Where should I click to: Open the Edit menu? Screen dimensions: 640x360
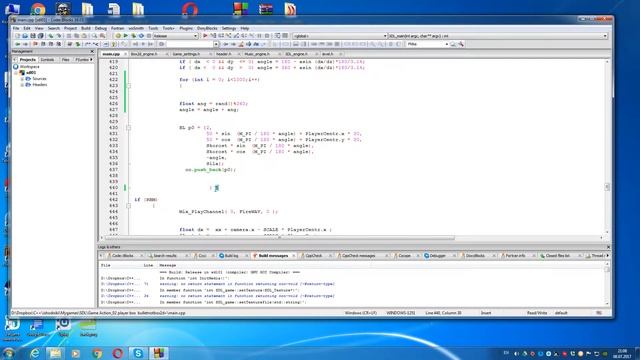[27, 28]
